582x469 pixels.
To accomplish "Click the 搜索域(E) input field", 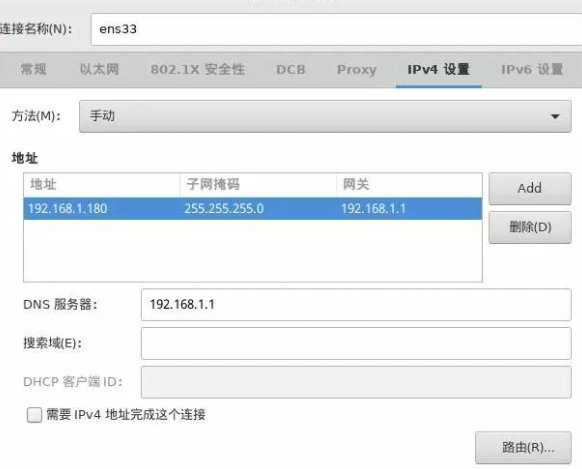I will (x=356, y=344).
